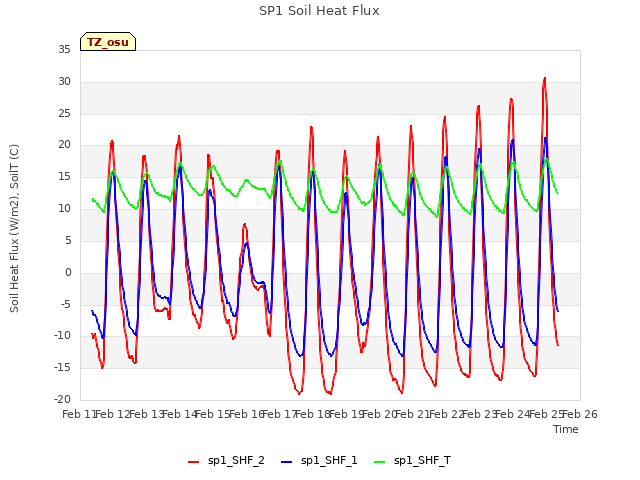Click the Feb 11 x-axis tick label

point(78,414)
